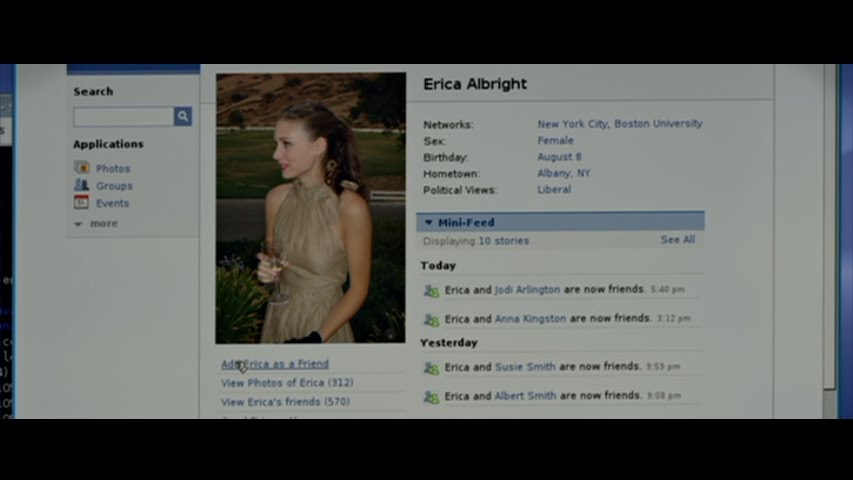Image resolution: width=853 pixels, height=480 pixels.
Task: Click friend icon beside Susie Smith story
Action: (x=431, y=368)
